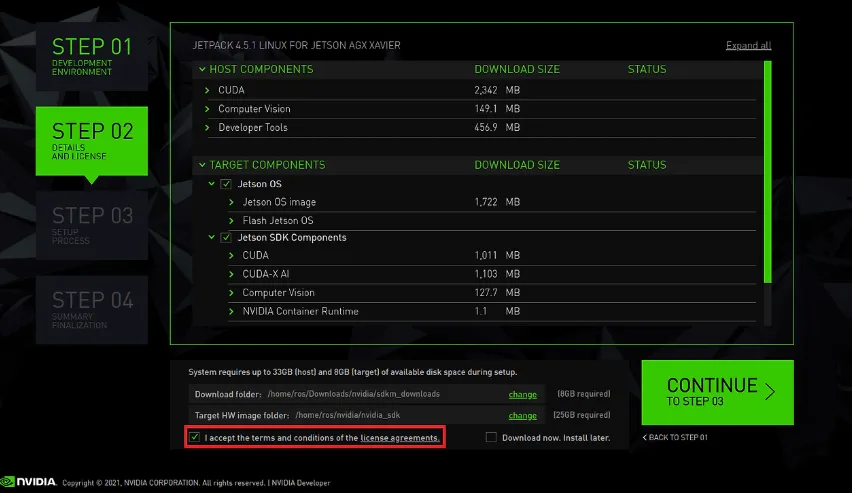Image resolution: width=852 pixels, height=493 pixels.
Task: Collapse the Target Components section
Action: [x=202, y=165]
